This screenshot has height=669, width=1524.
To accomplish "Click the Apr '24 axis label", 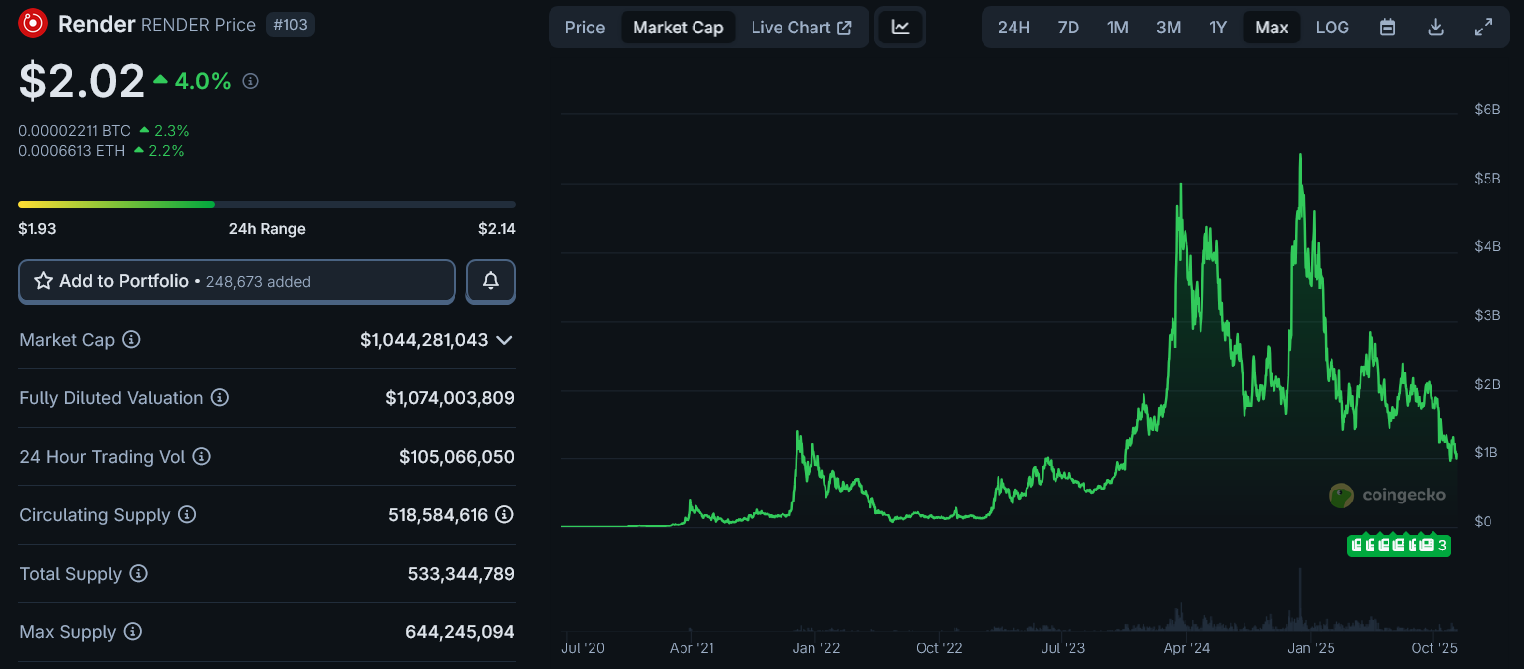I will [x=1187, y=648].
